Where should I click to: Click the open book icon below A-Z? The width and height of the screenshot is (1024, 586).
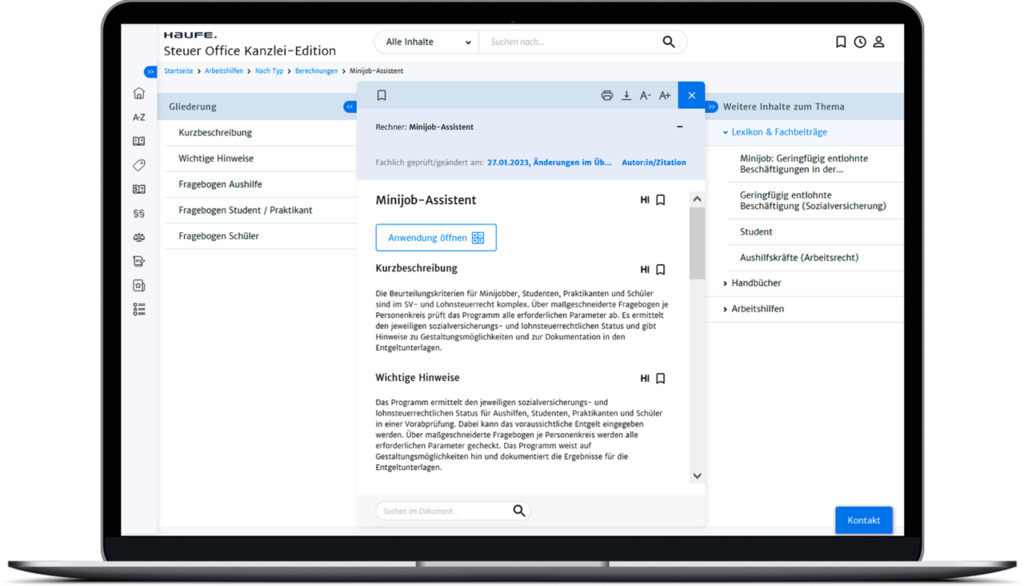pyautogui.click(x=139, y=141)
